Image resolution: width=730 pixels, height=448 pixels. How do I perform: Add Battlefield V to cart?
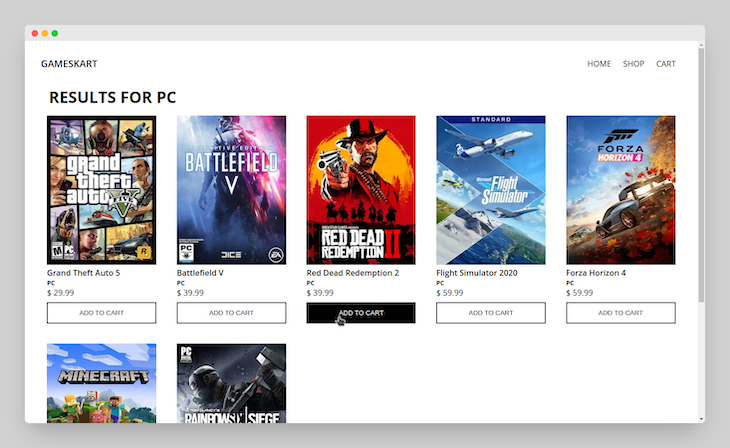tap(231, 312)
